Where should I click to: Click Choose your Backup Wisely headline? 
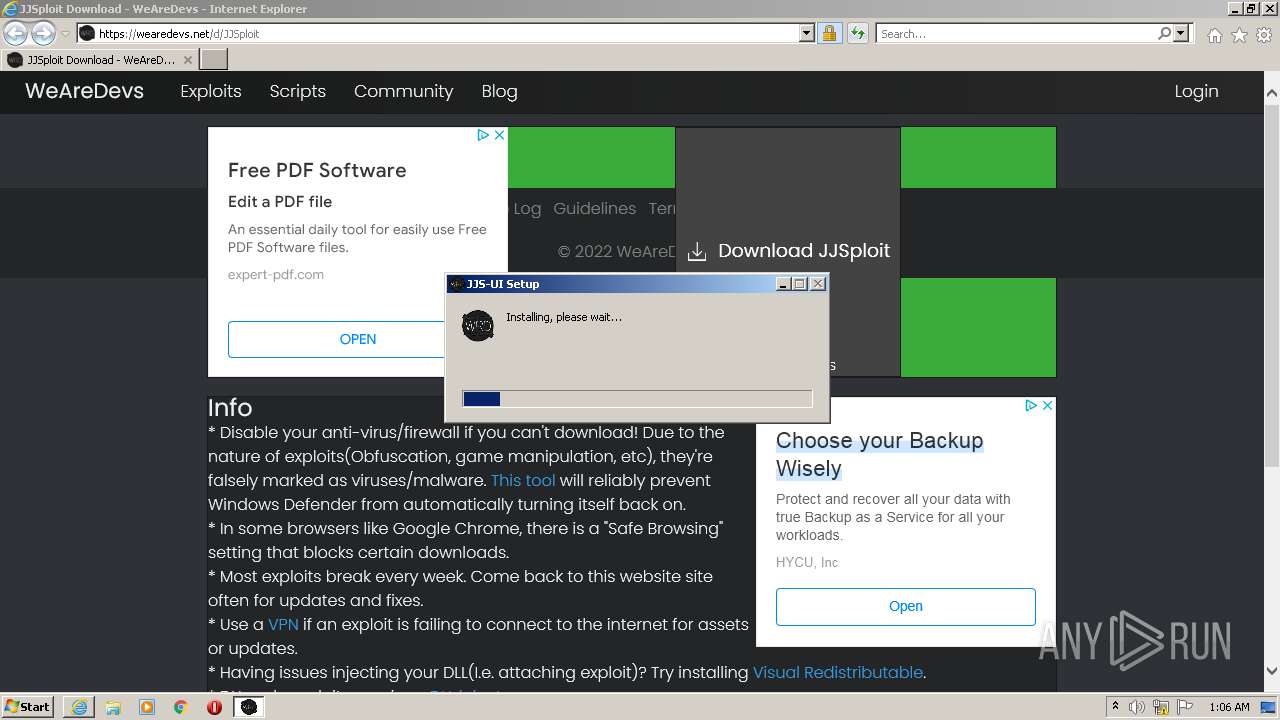(879, 454)
